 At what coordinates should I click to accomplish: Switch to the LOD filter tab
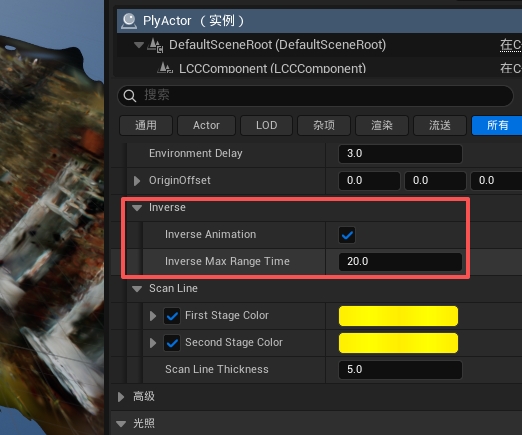point(266,125)
